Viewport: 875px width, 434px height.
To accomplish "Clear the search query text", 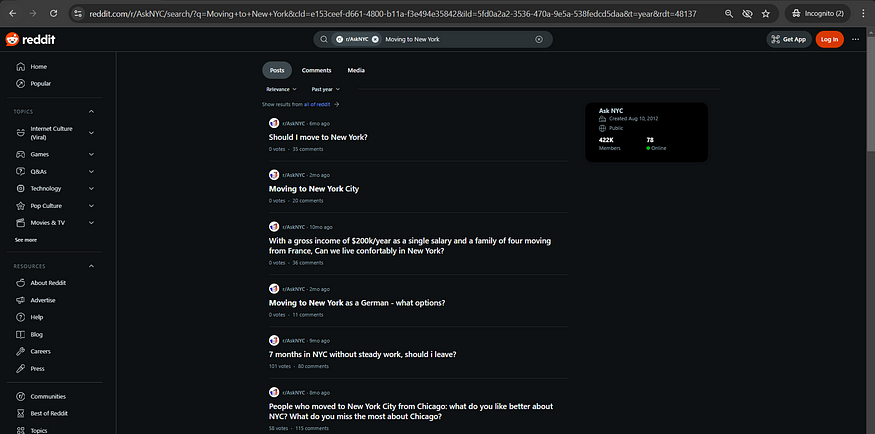I will [539, 39].
